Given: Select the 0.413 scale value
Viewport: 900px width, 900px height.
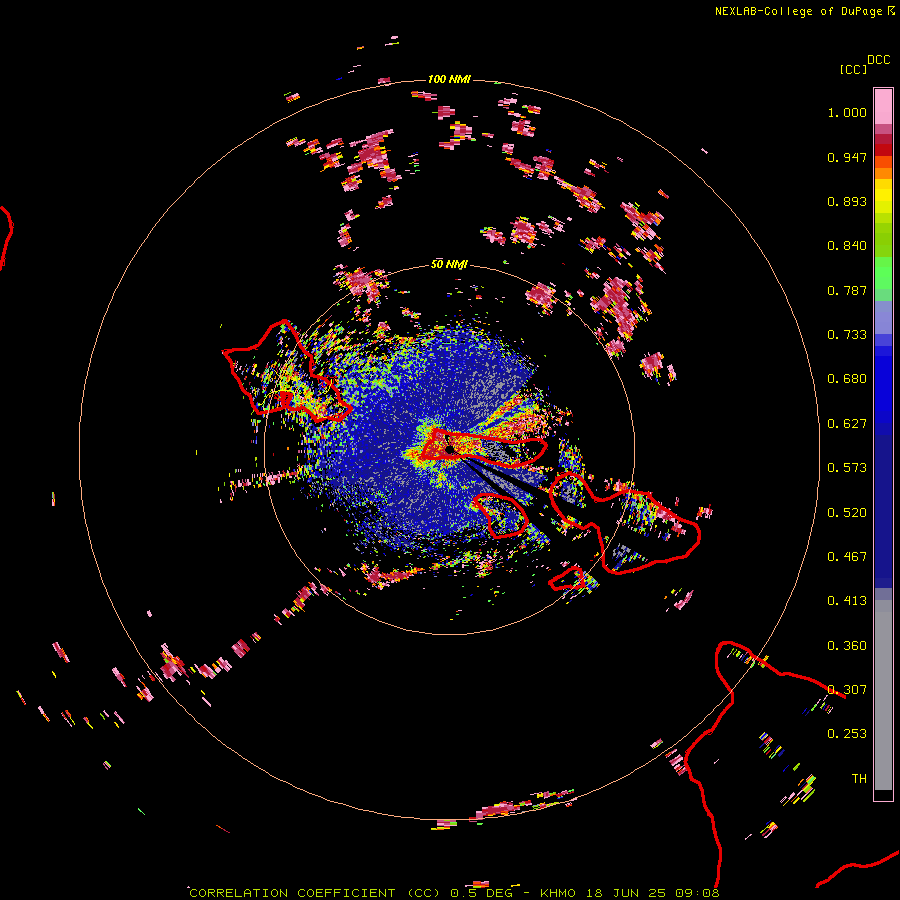Looking at the screenshot, I should (847, 601).
